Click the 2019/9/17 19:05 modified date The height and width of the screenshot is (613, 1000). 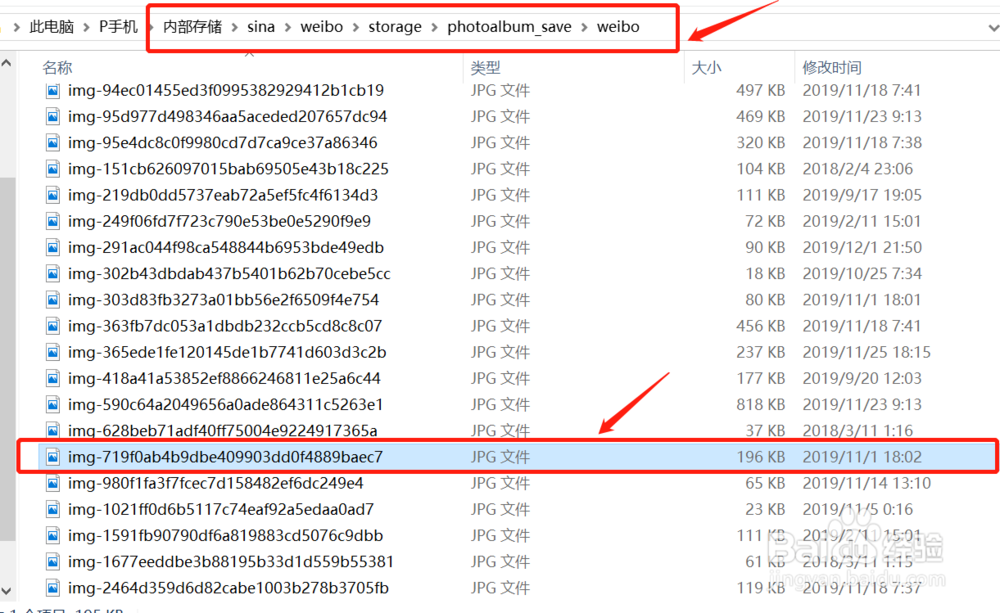[862, 195]
